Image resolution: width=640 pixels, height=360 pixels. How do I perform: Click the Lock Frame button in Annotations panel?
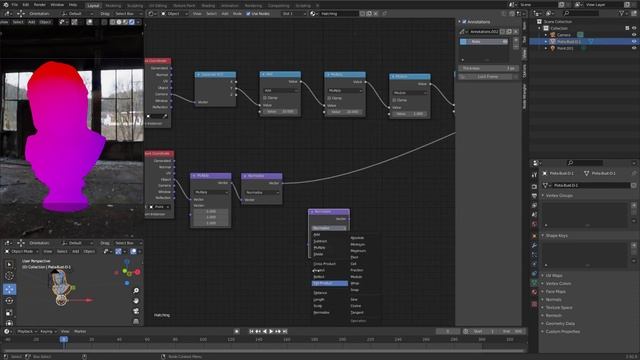pyautogui.click(x=488, y=76)
